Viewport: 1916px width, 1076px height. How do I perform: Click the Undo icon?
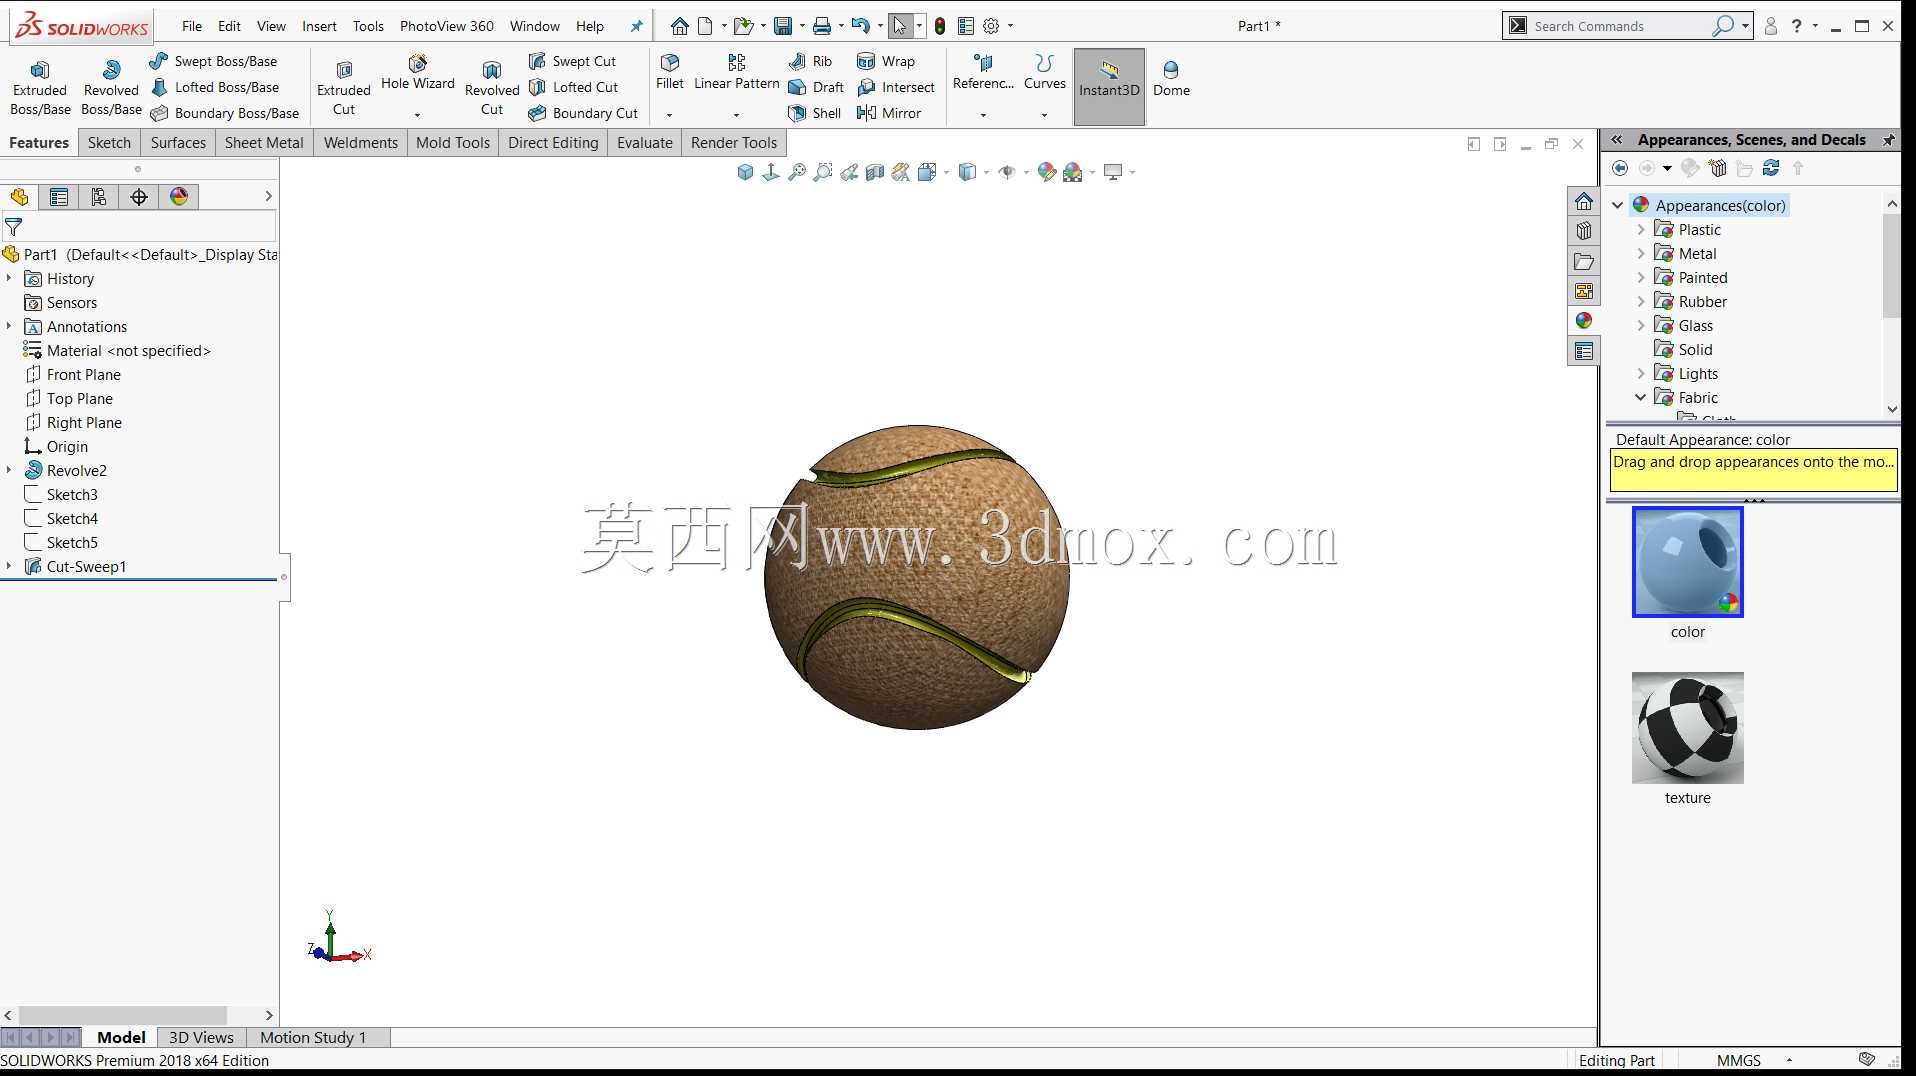[859, 26]
